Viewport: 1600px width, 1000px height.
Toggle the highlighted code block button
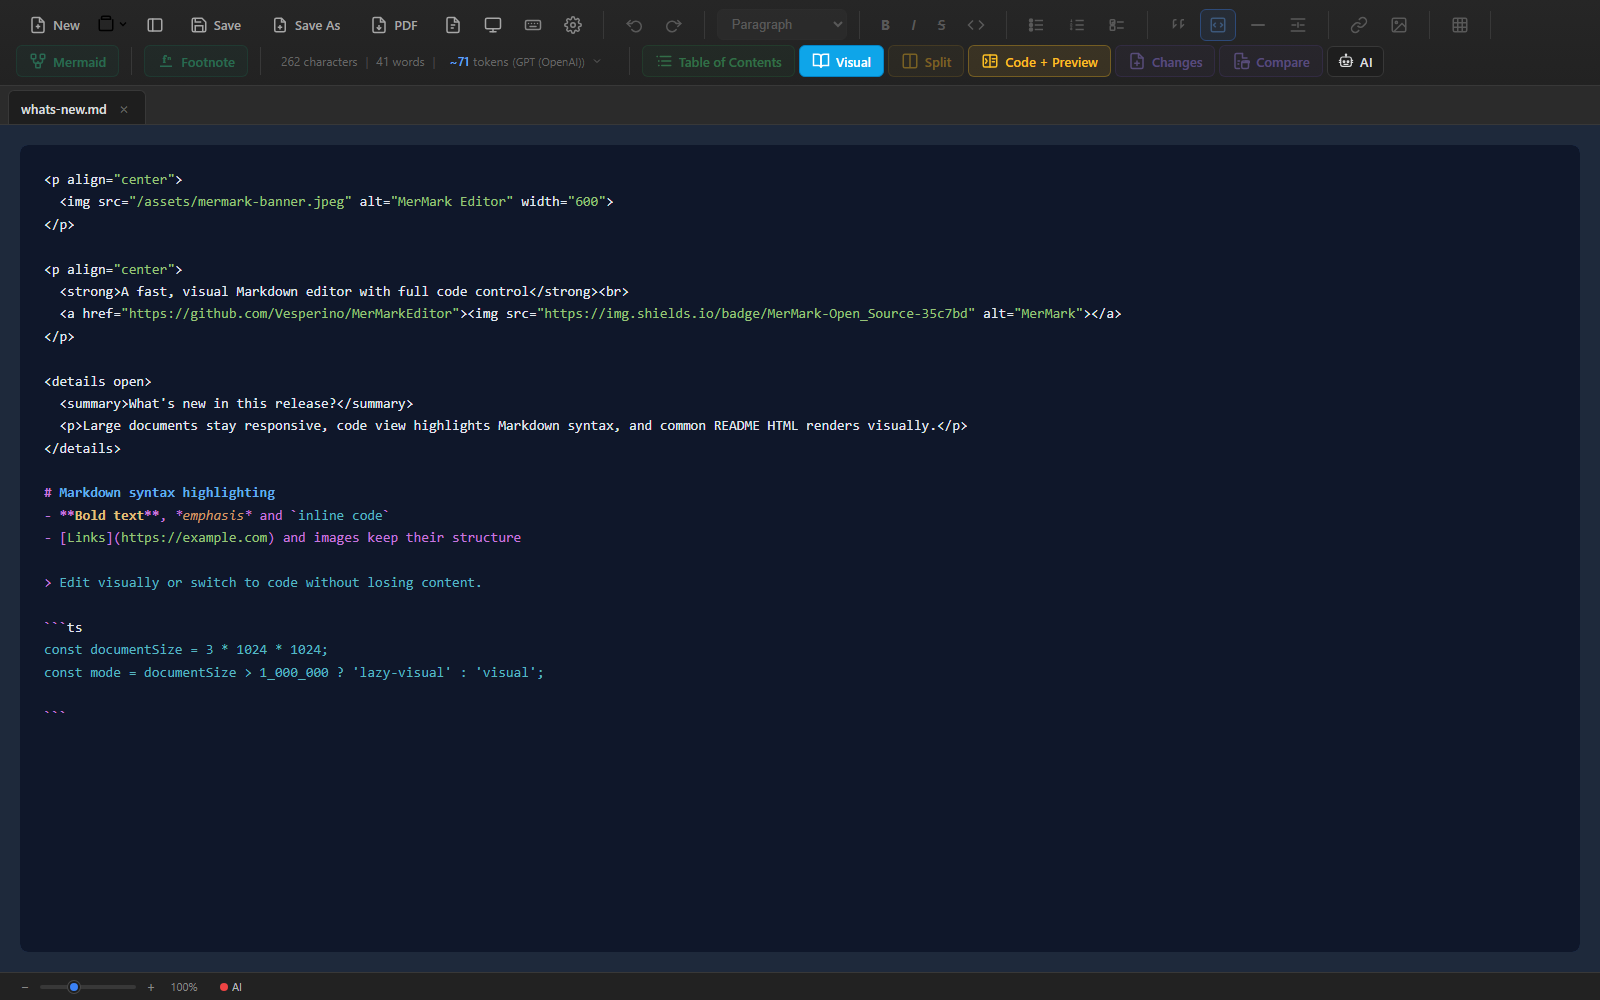1218,25
